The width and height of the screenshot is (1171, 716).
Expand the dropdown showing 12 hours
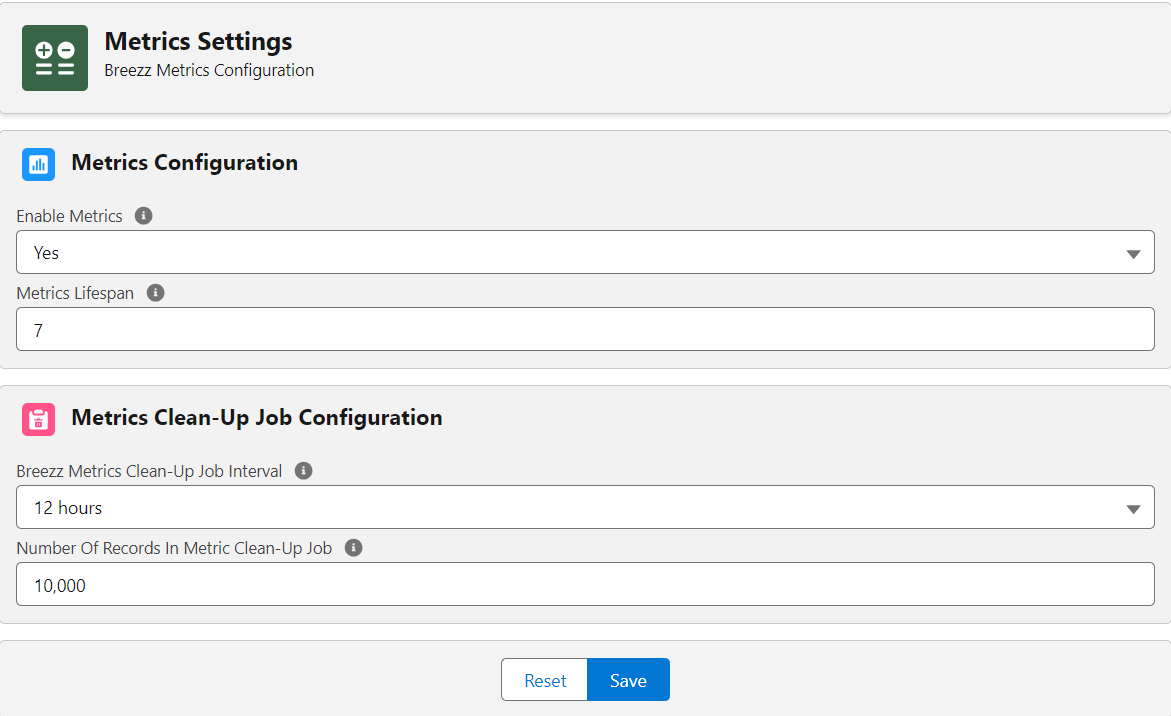(1134, 507)
